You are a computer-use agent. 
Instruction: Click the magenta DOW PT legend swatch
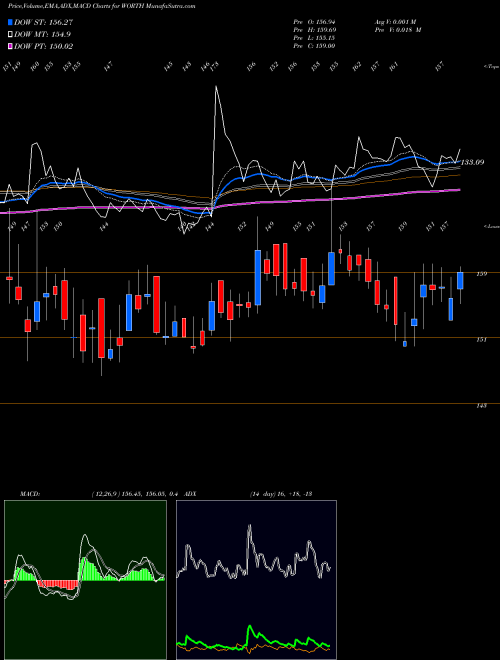pyautogui.click(x=11, y=46)
